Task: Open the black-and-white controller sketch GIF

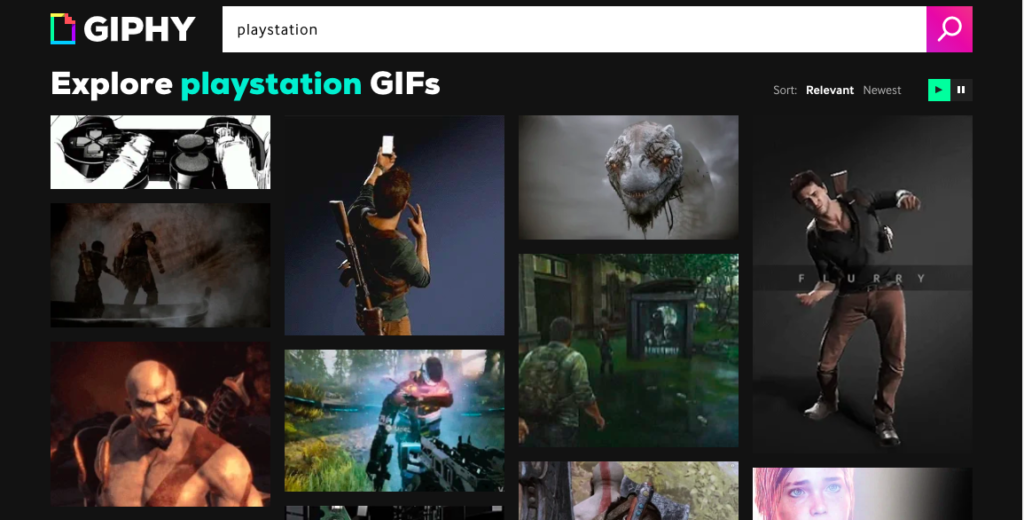Action: point(161,152)
